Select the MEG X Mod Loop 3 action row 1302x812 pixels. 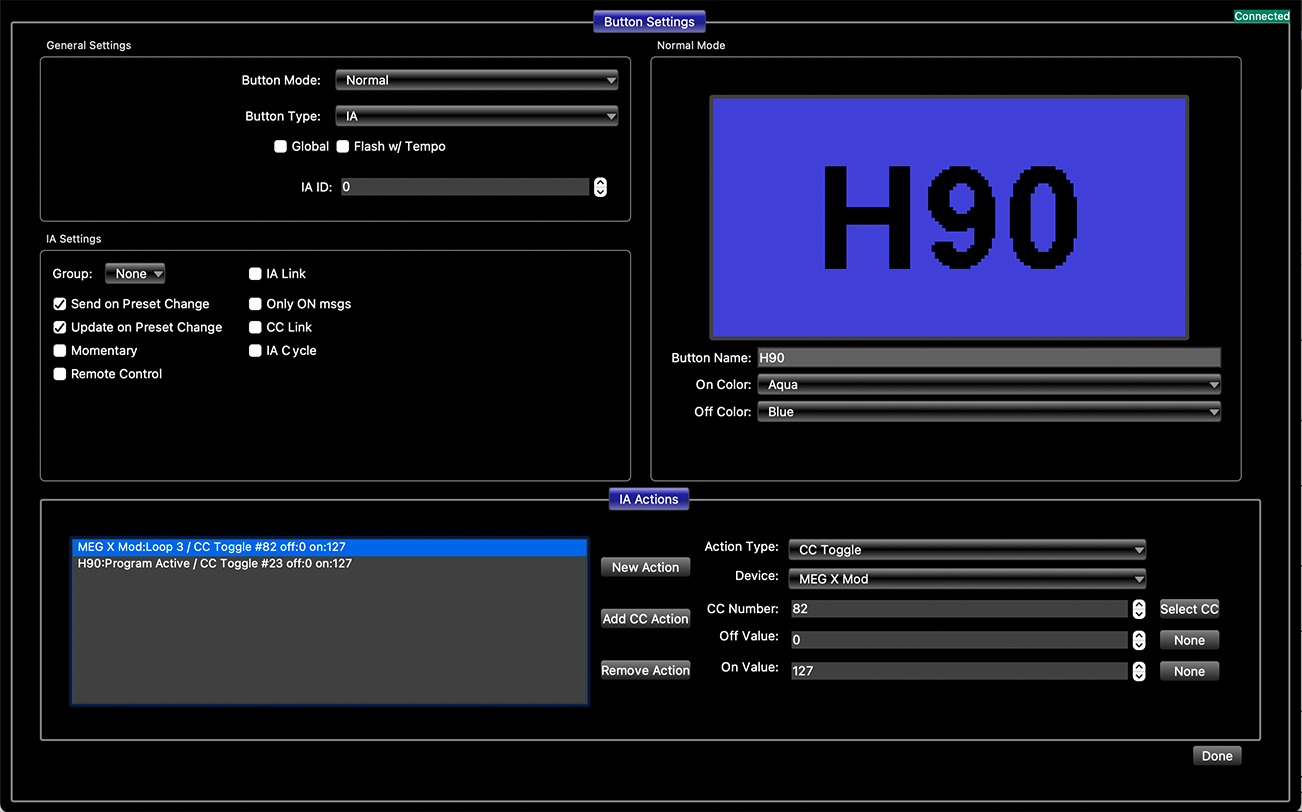(x=329, y=547)
